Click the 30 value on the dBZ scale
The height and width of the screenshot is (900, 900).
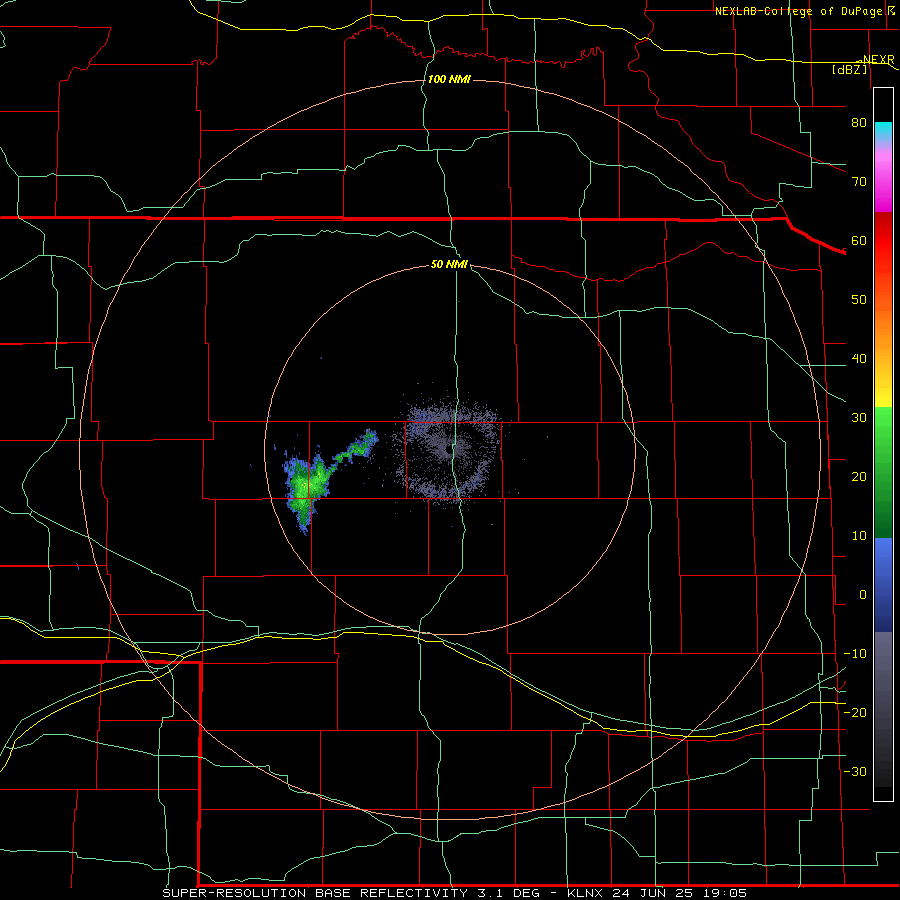pos(859,418)
